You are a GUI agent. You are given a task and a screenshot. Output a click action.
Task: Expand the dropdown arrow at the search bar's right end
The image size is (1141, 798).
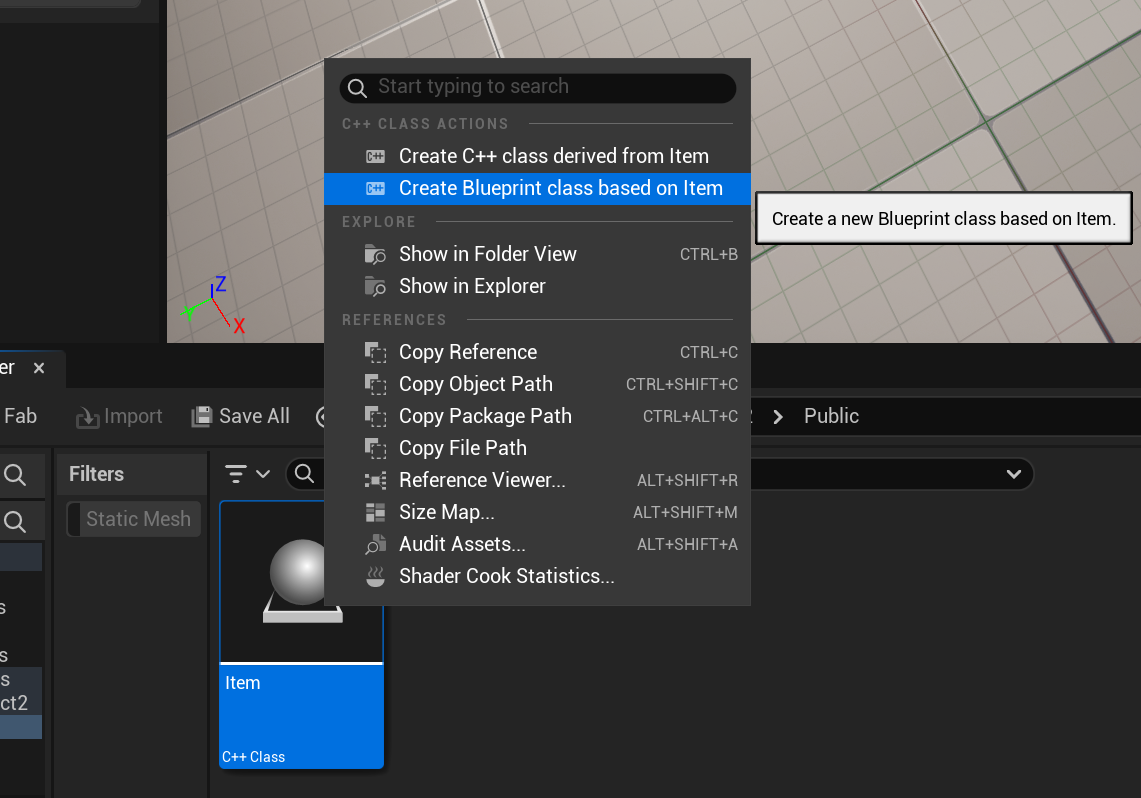pyautogui.click(x=1014, y=474)
